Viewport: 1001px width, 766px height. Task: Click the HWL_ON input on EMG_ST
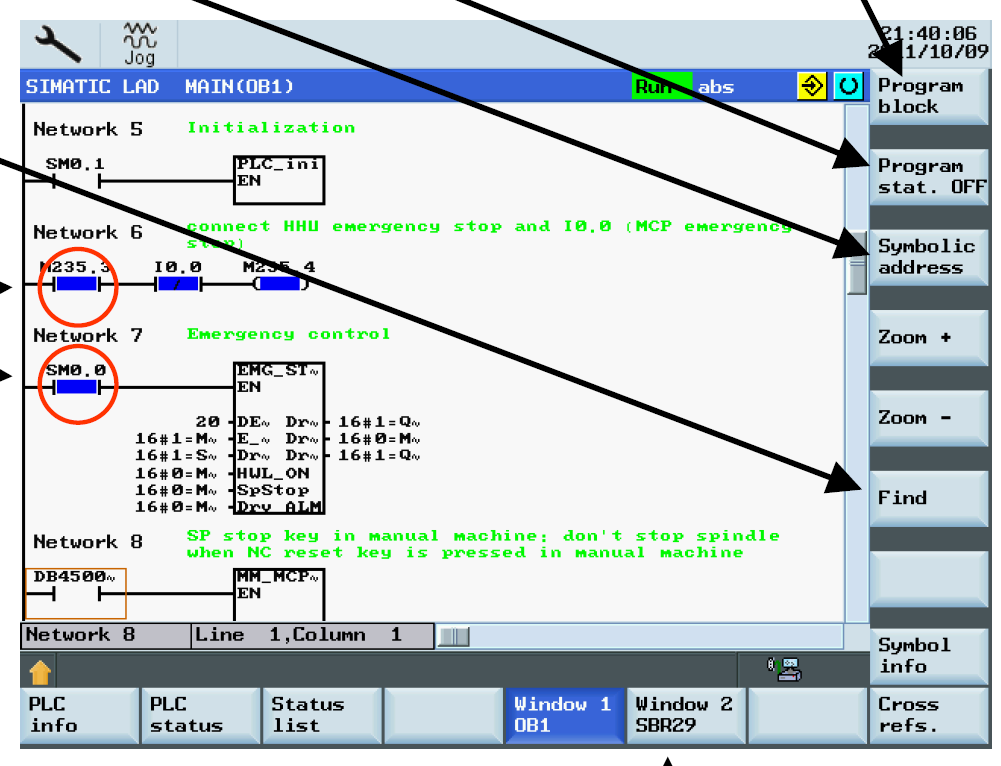(273, 473)
